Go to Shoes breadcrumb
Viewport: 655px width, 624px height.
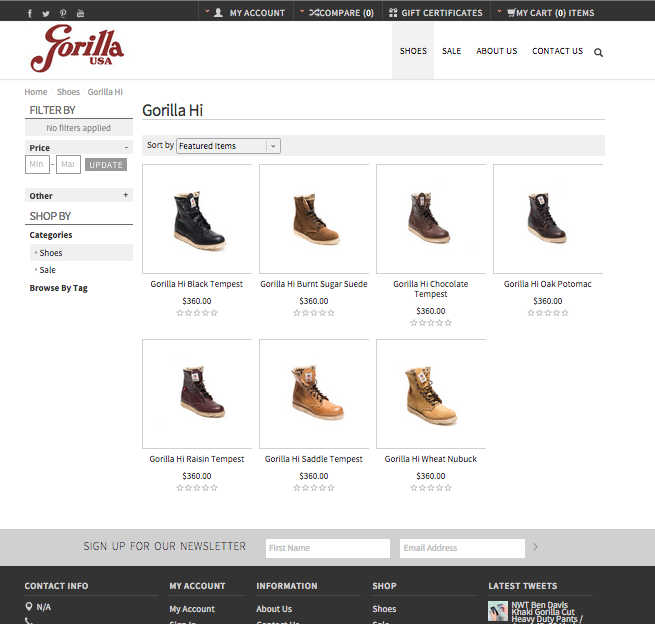[x=68, y=92]
